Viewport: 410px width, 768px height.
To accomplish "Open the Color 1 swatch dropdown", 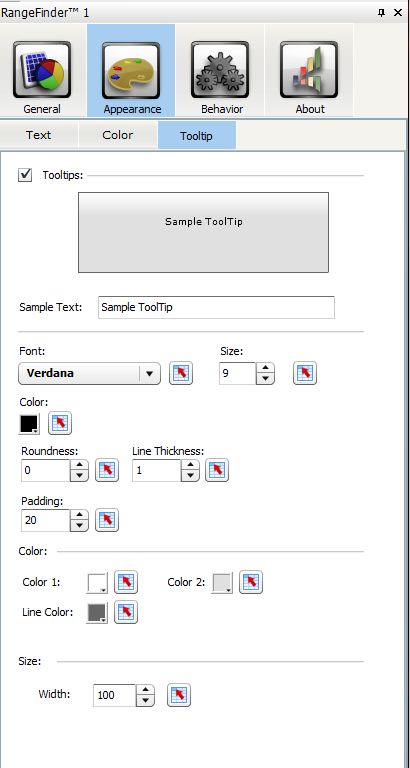I will (x=97, y=583).
